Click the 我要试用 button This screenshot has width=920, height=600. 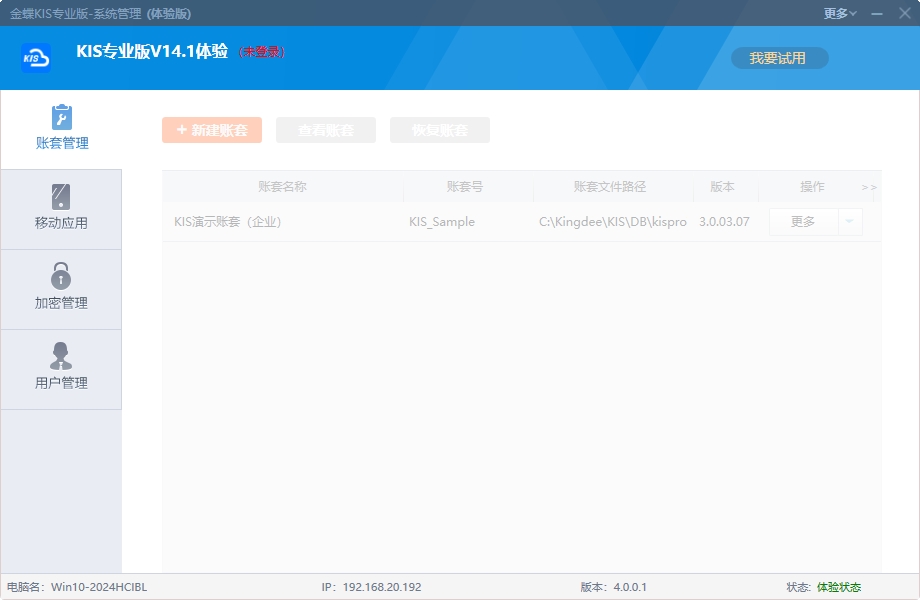[x=779, y=58]
